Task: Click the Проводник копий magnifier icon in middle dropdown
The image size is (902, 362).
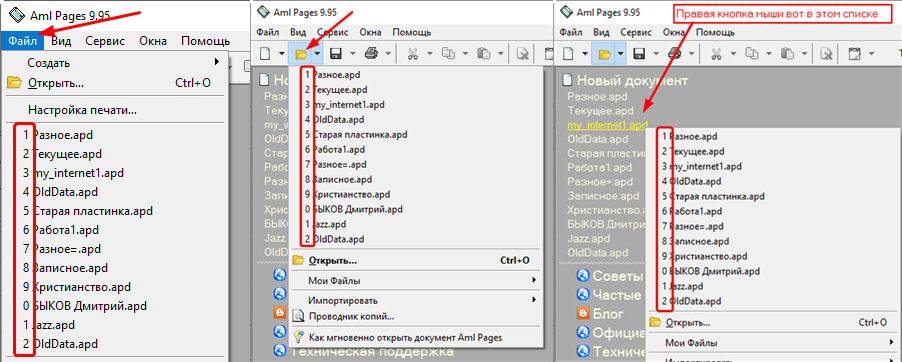Action: click(298, 316)
